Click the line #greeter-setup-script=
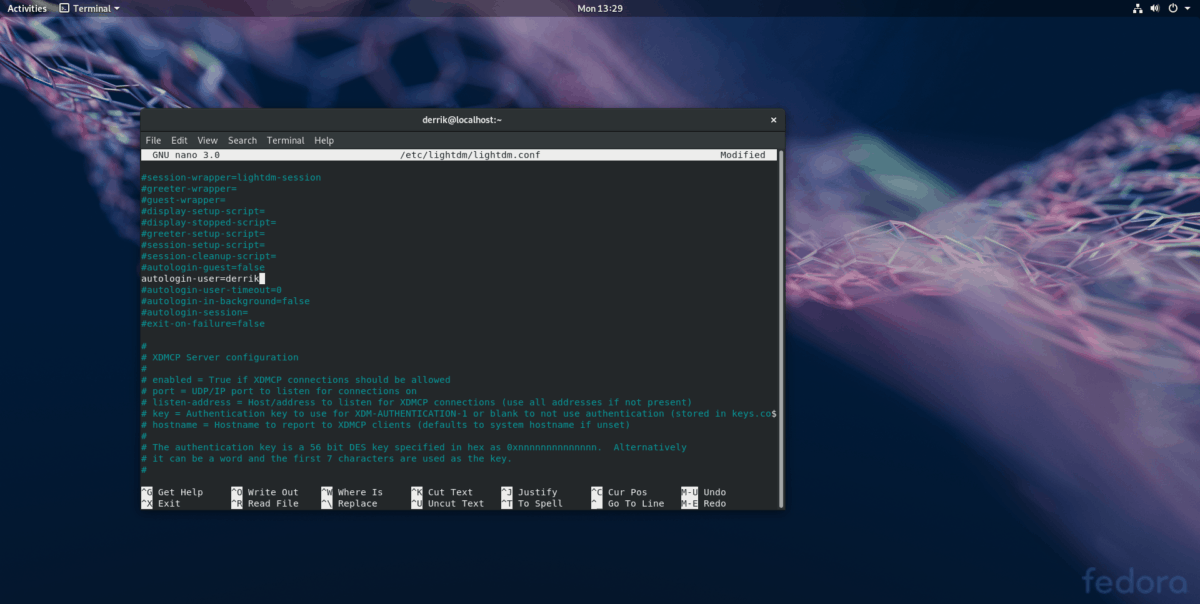 (x=203, y=233)
